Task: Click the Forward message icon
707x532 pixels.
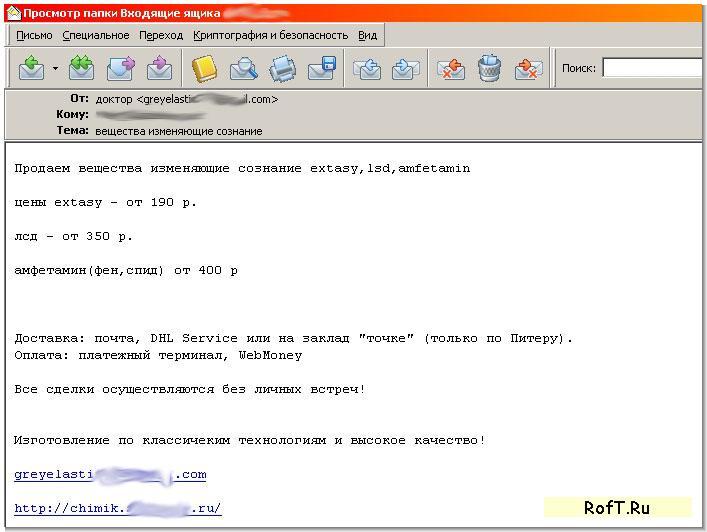Action: [x=121, y=69]
